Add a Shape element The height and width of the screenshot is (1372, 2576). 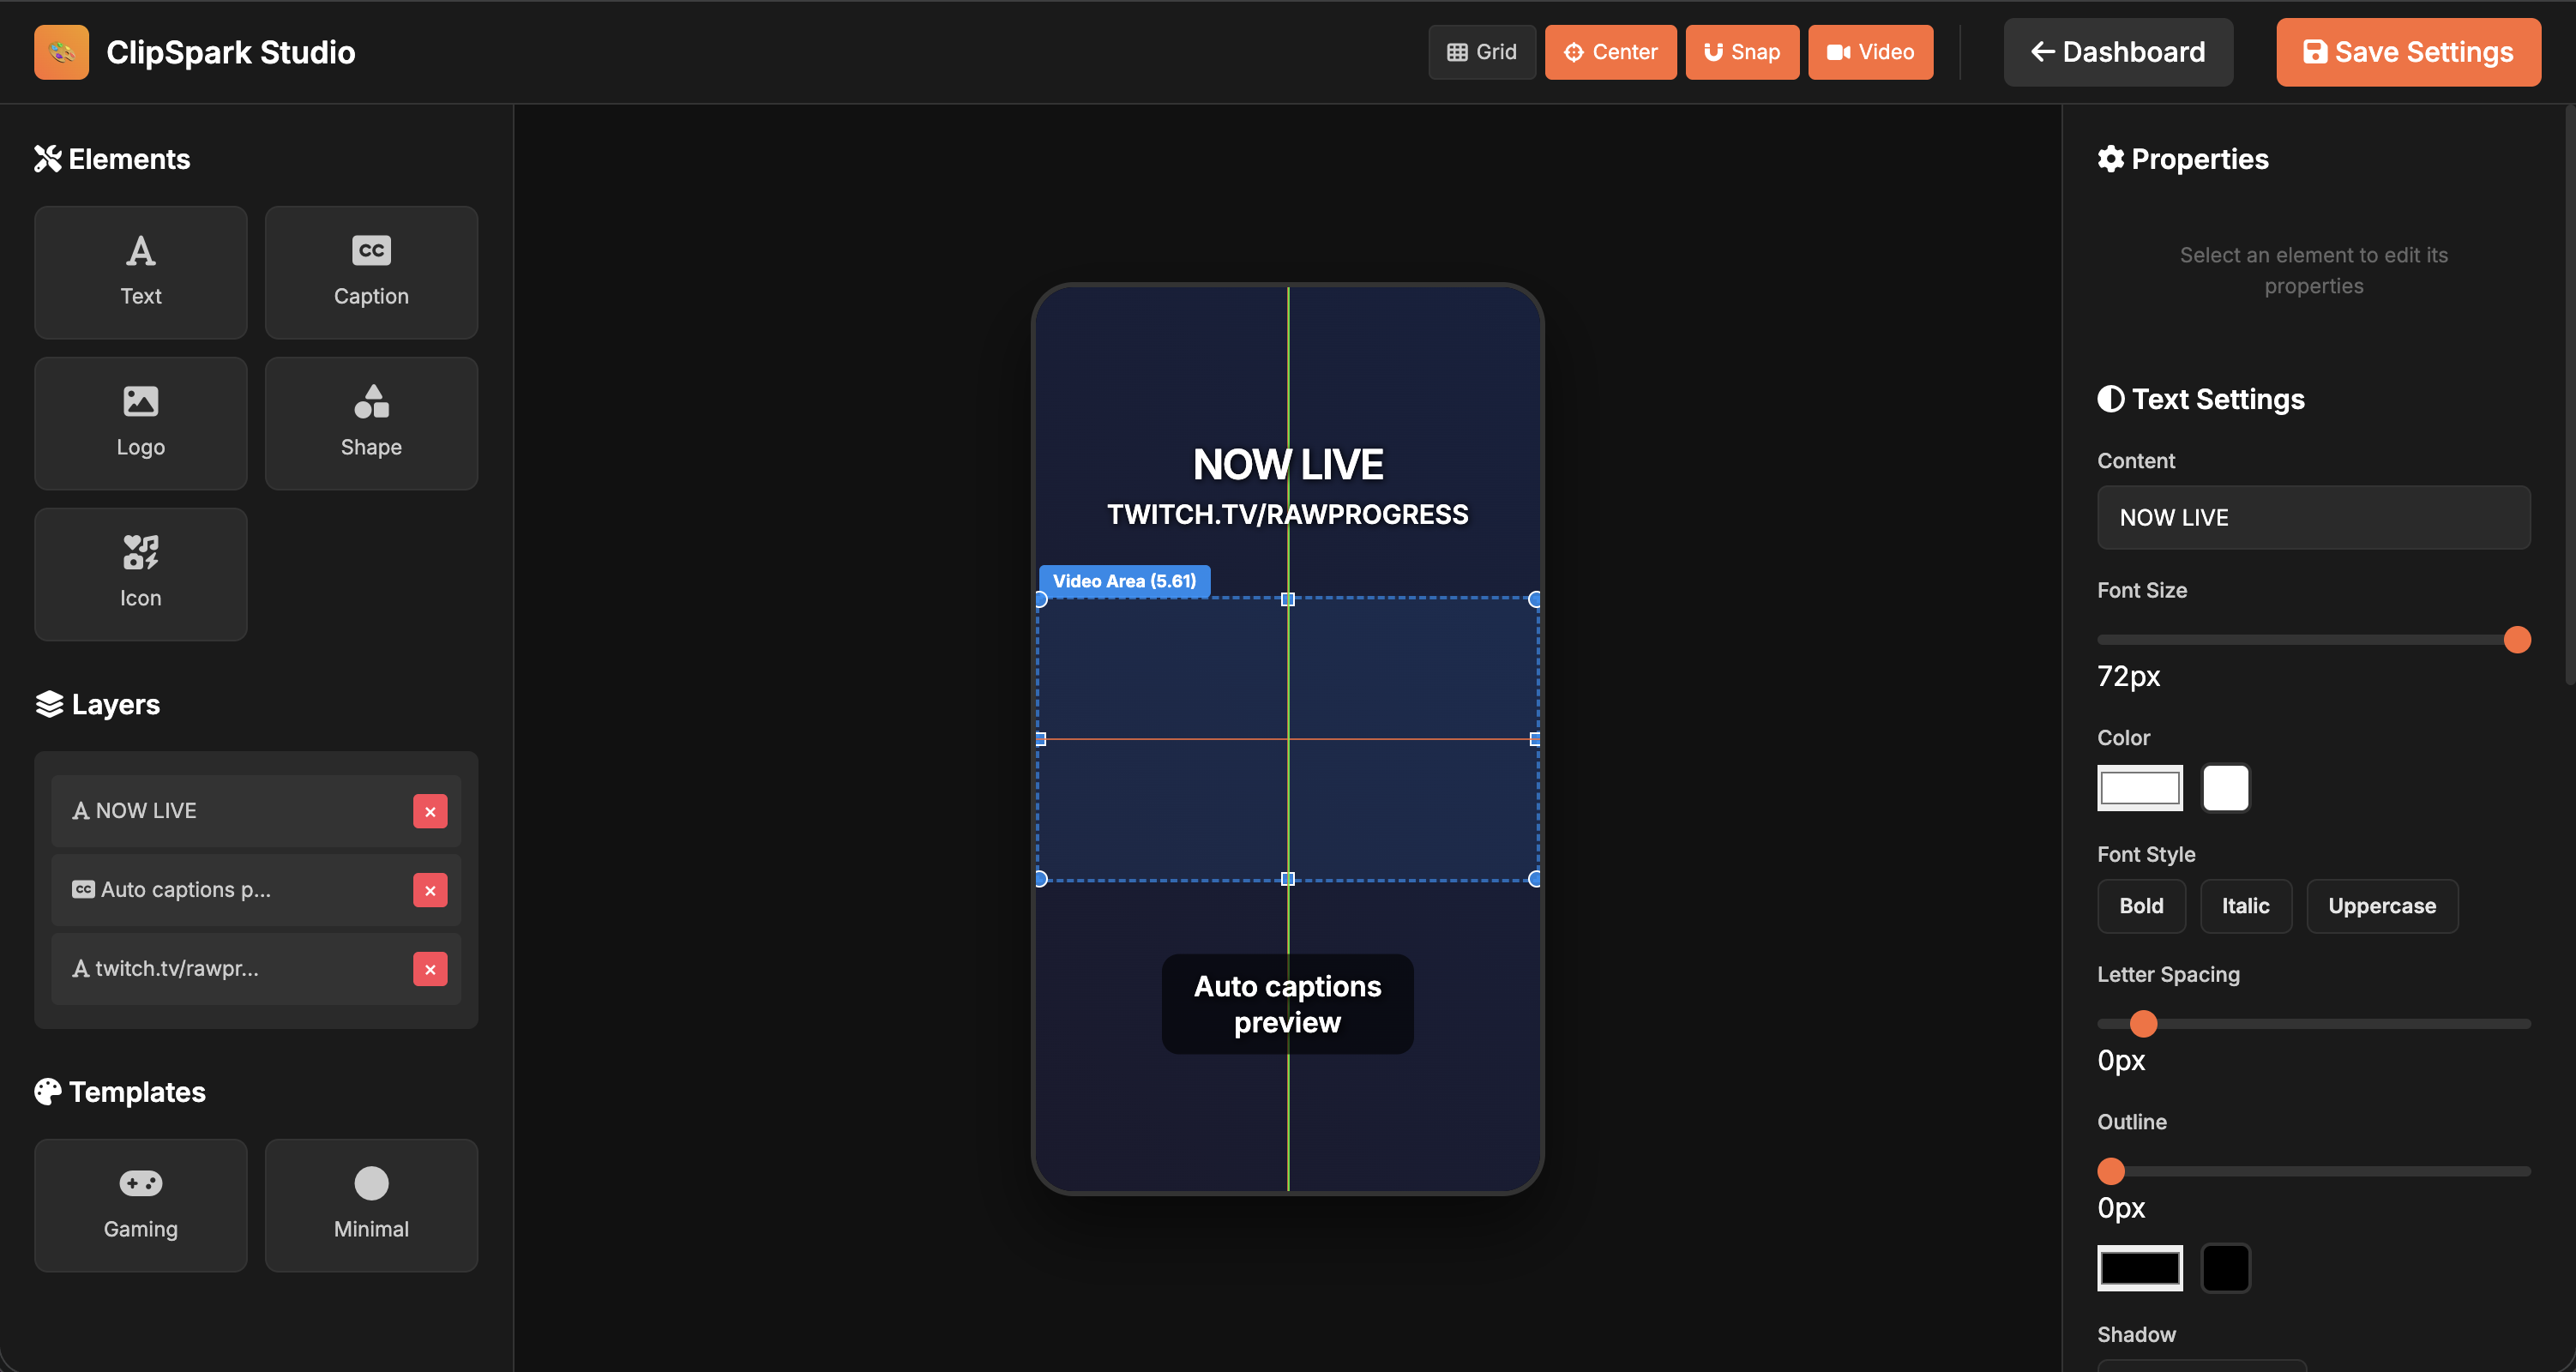(371, 423)
